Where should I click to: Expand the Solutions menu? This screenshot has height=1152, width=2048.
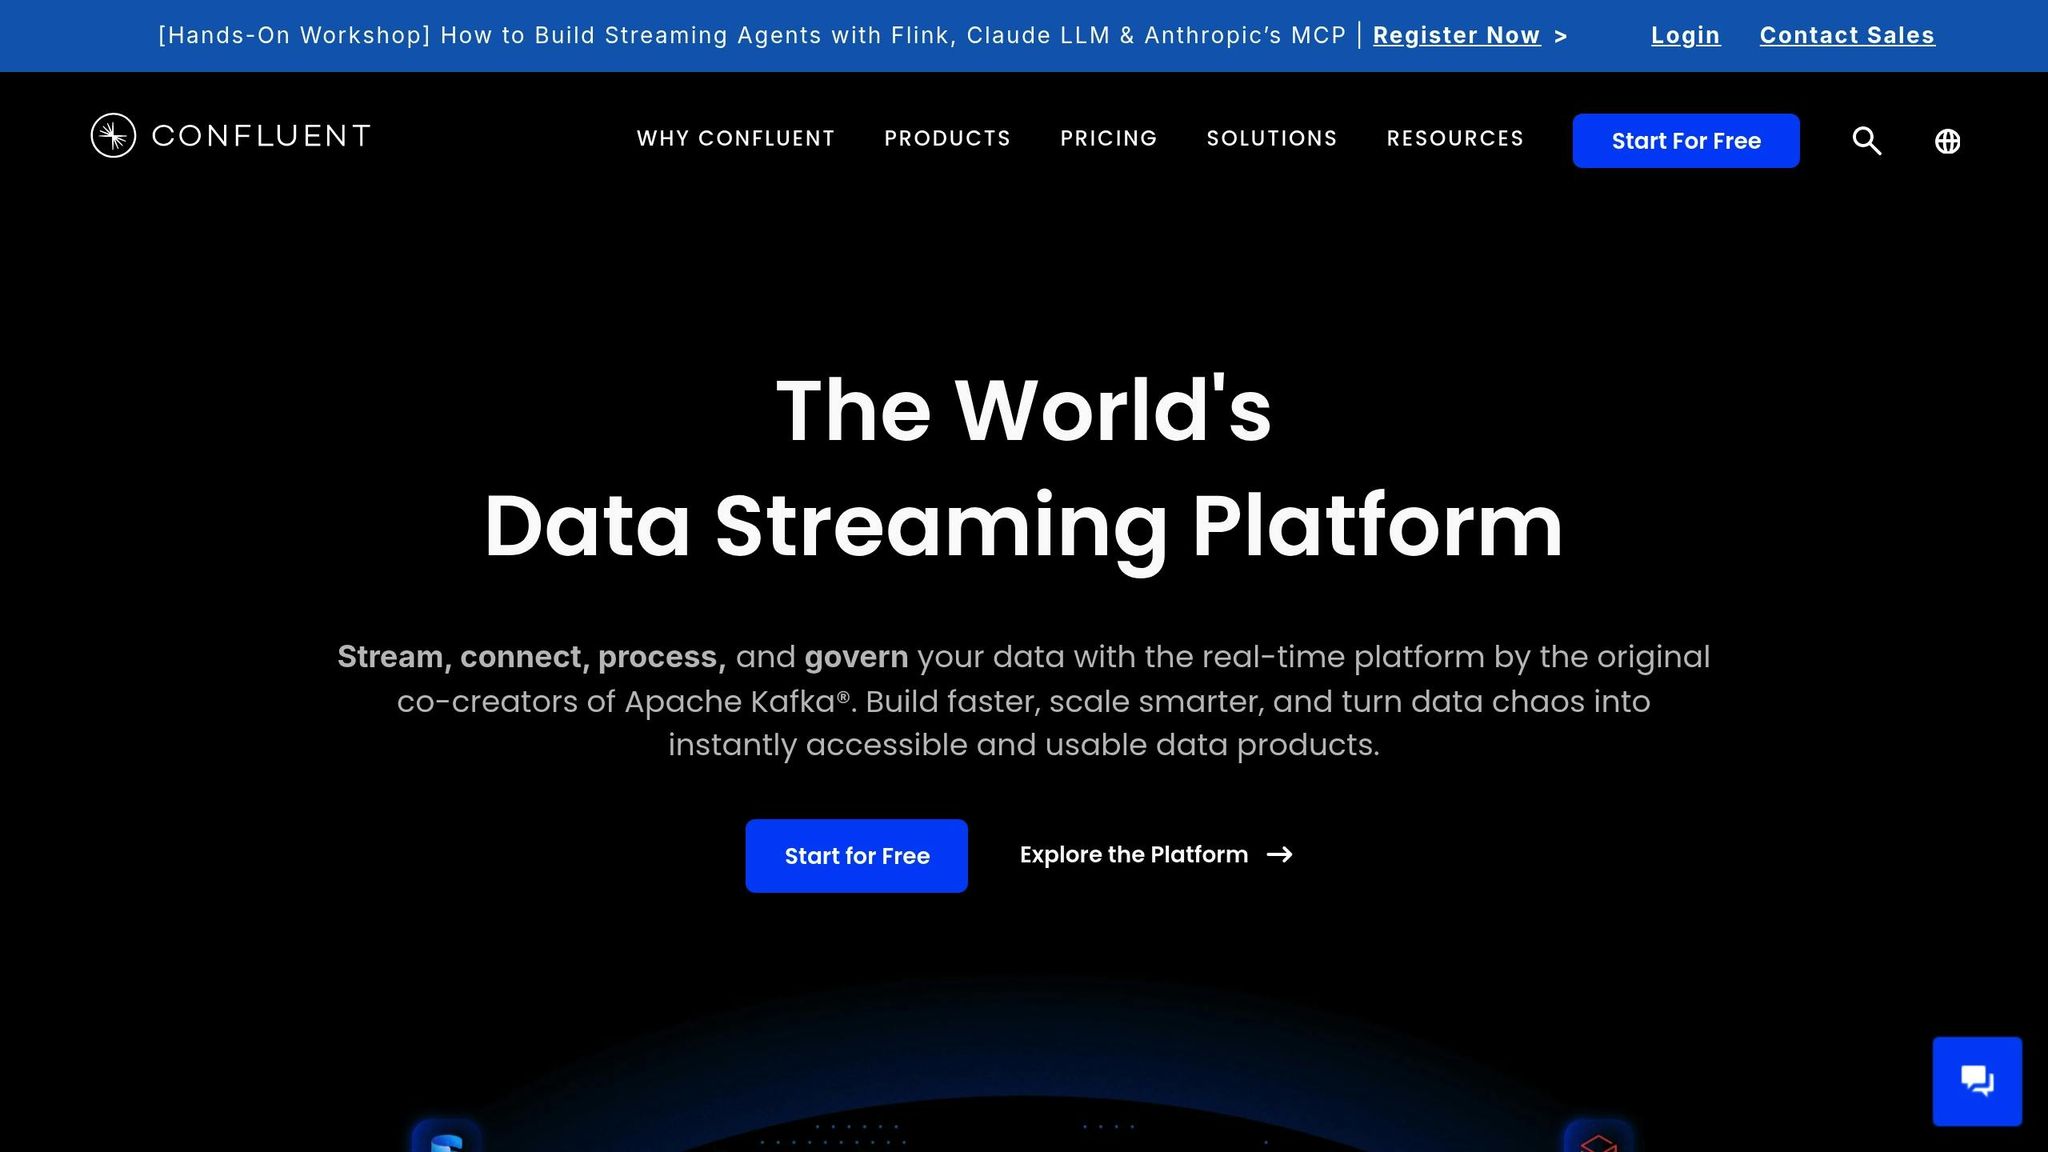point(1271,138)
